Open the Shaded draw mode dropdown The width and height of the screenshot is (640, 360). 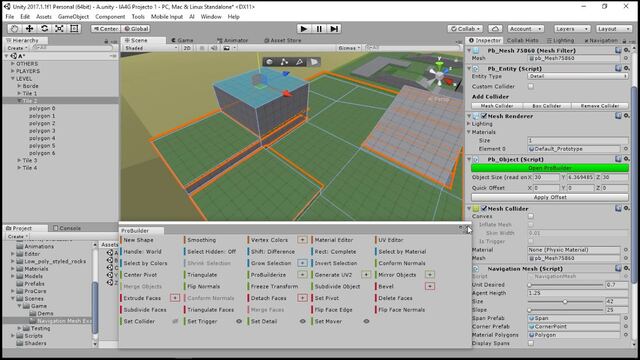[x=151, y=48]
